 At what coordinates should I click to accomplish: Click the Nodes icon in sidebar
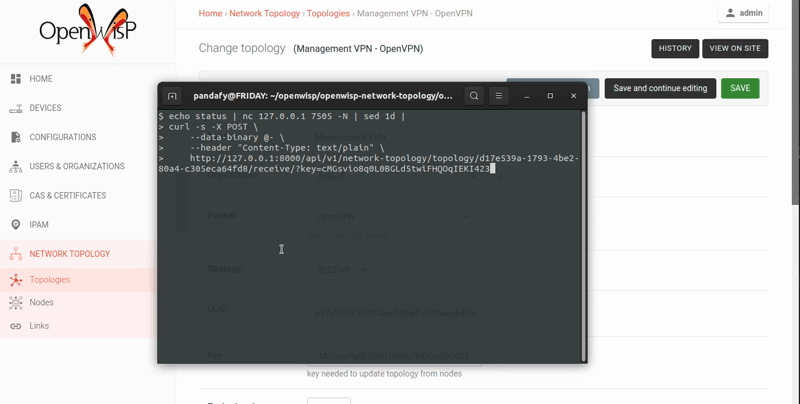pos(16,302)
